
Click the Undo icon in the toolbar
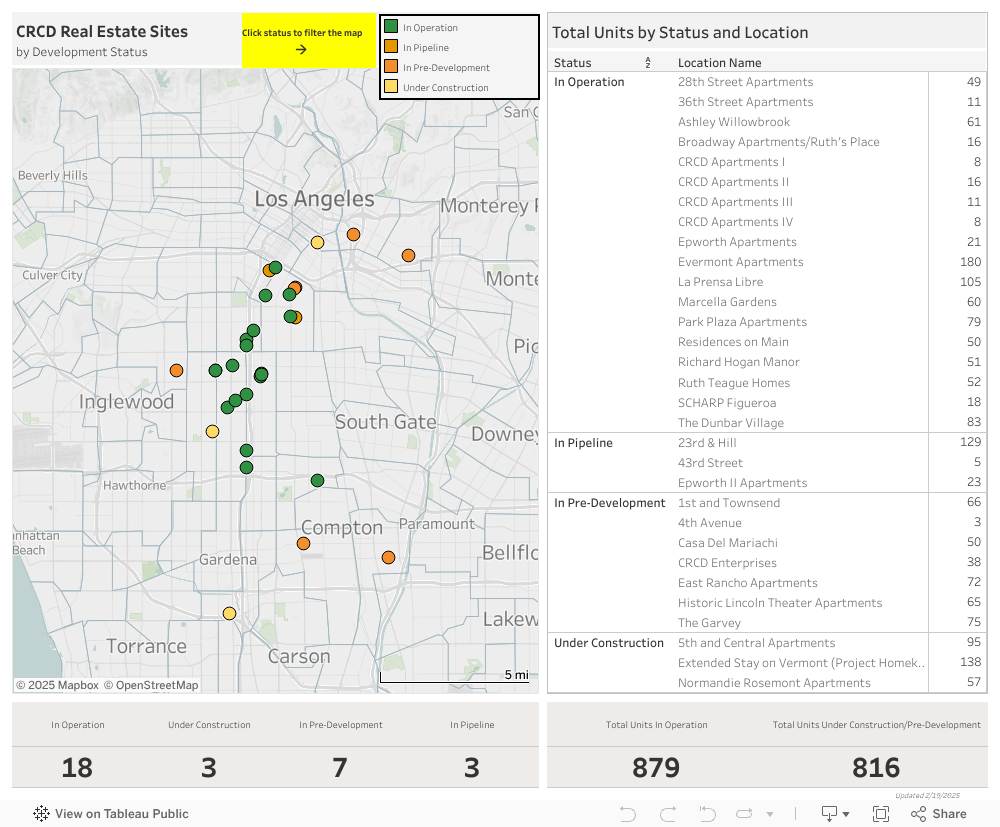pos(628,814)
